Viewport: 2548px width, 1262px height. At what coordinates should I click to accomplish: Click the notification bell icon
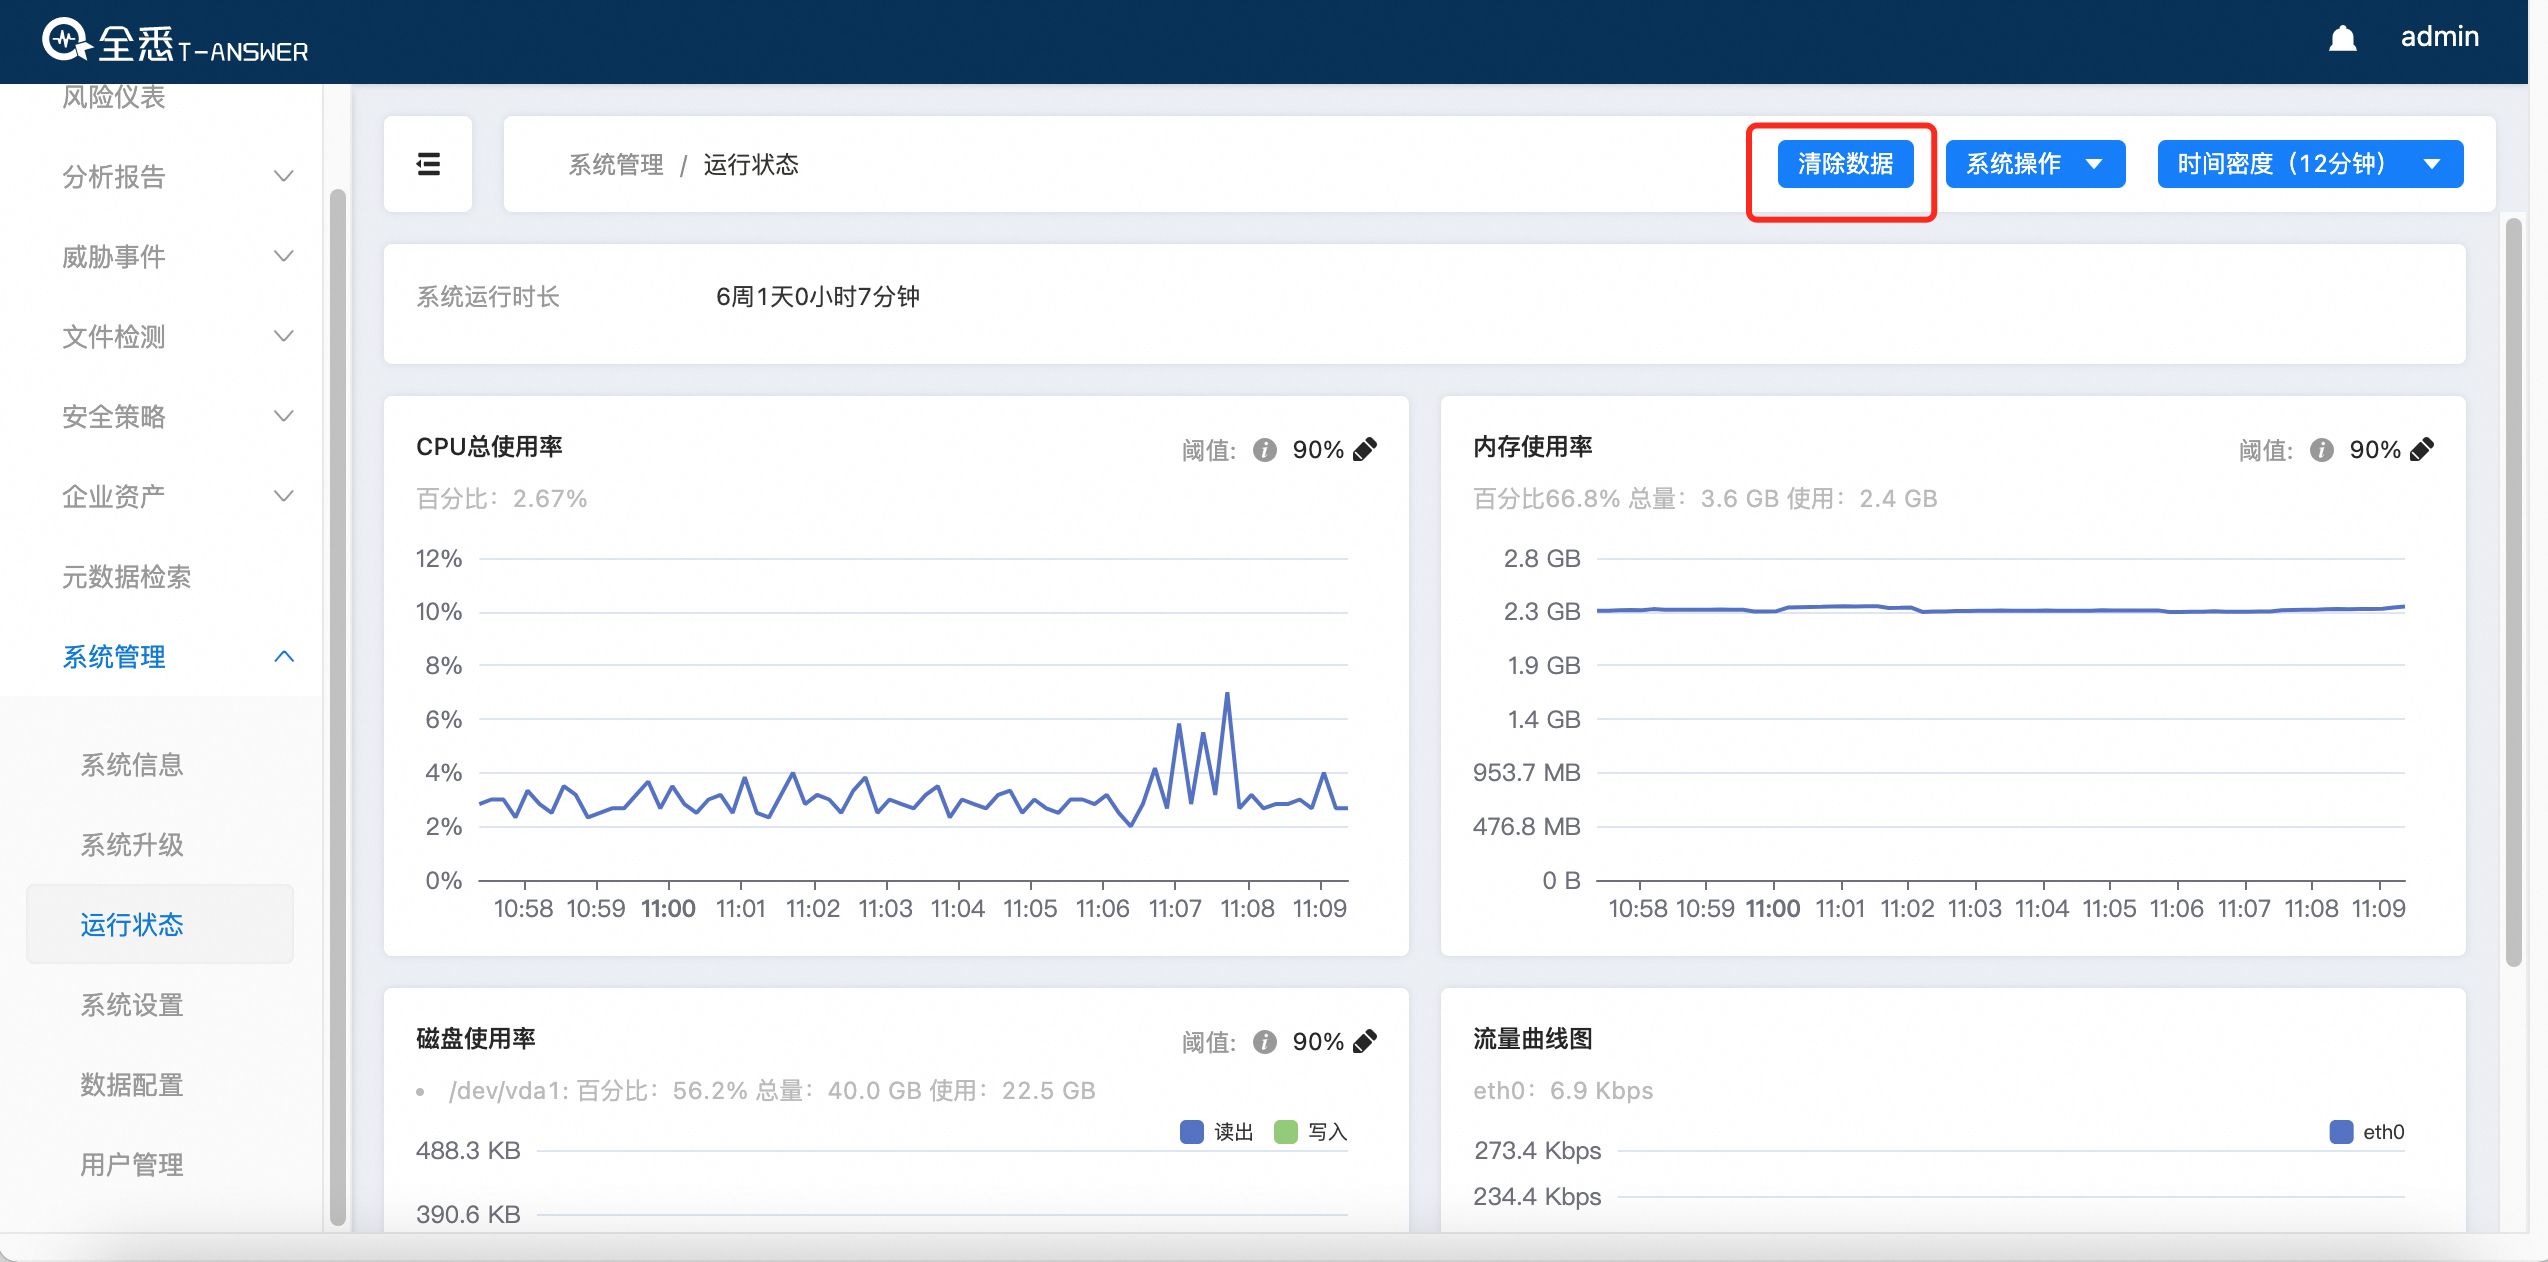point(2342,39)
